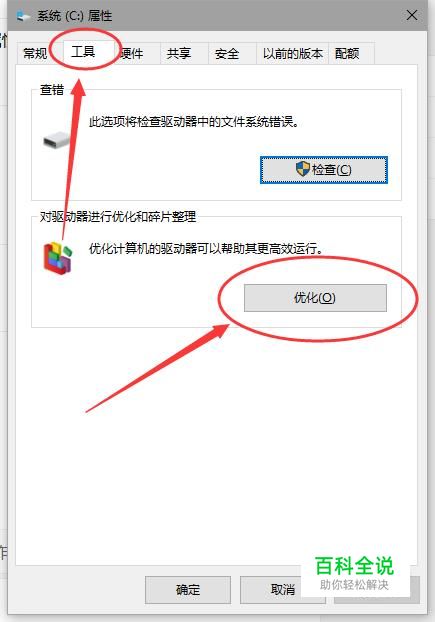This screenshot has height=622, width=435.
Task: Click the 检查(C) button
Action: pos(324,170)
